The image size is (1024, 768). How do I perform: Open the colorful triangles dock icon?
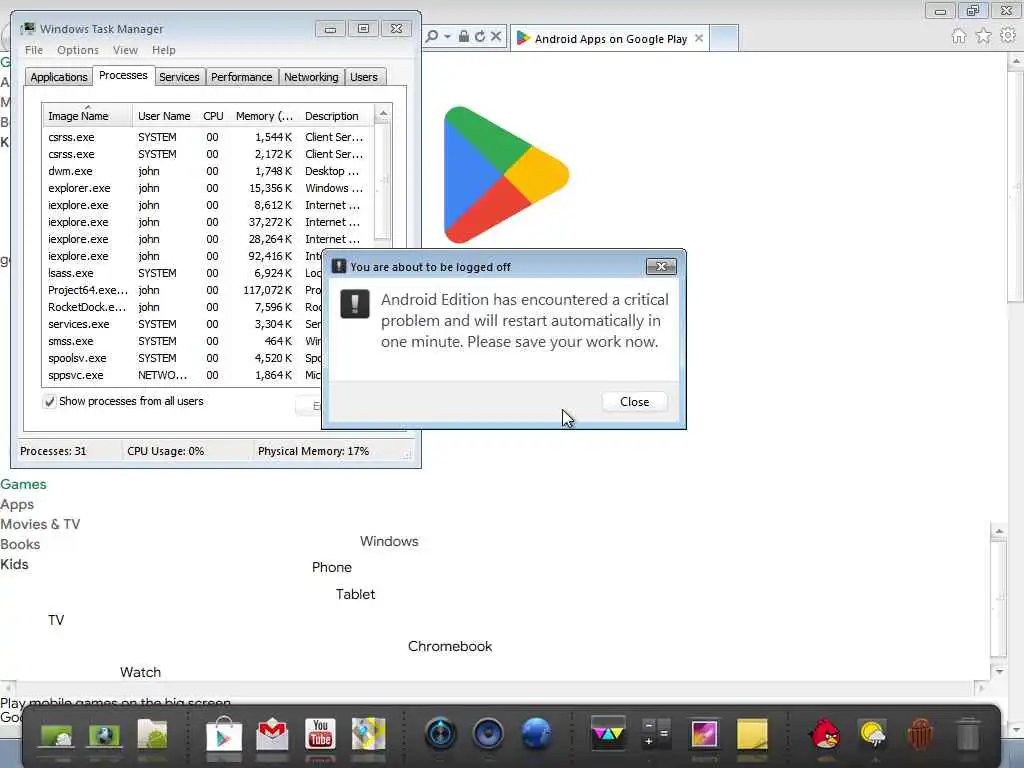pyautogui.click(x=608, y=733)
